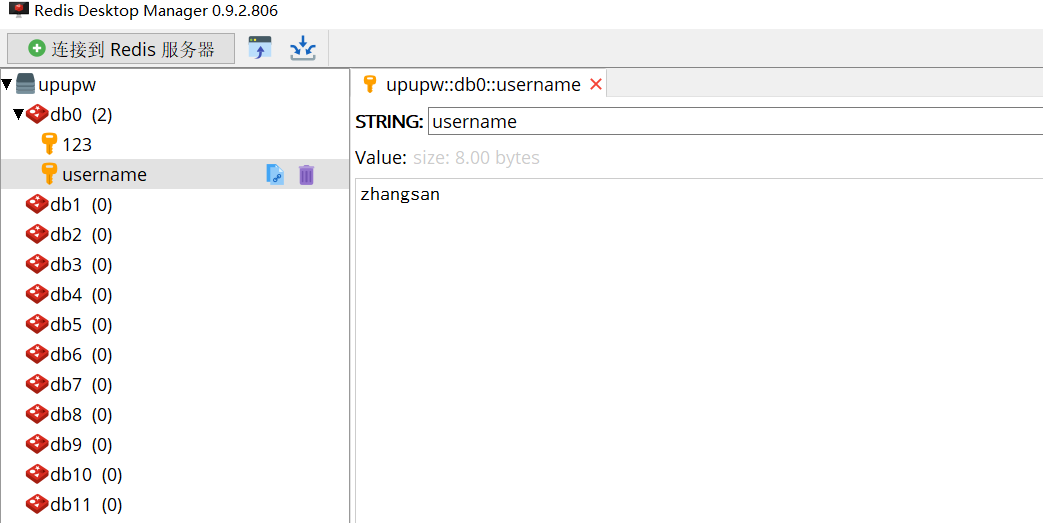
Task: Click the upupw server icon
Action: [26, 85]
